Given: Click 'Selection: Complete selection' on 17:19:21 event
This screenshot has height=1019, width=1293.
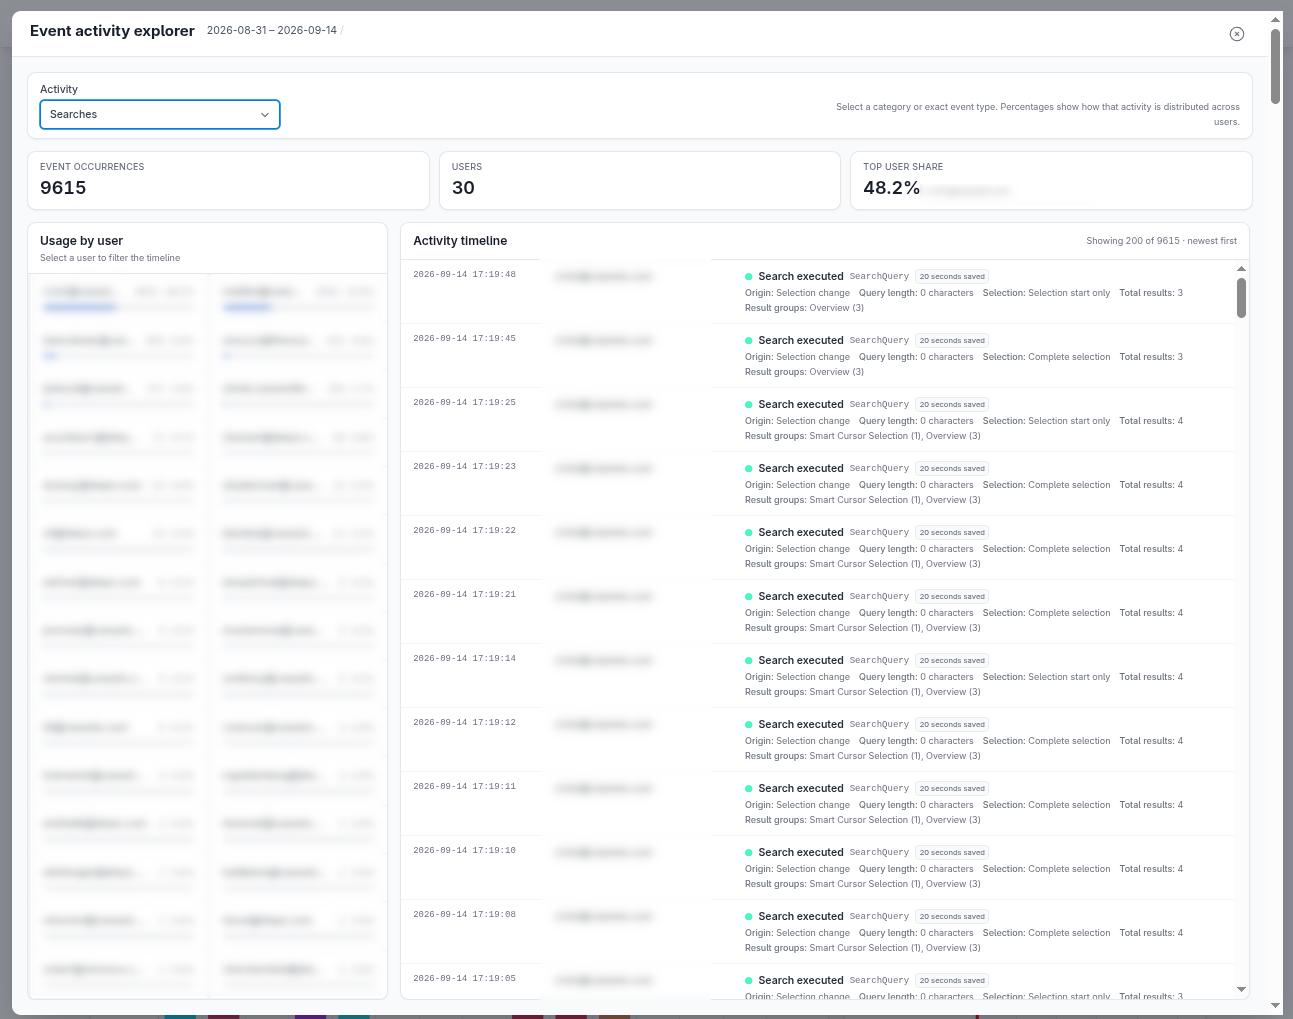Looking at the screenshot, I should 1046,613.
